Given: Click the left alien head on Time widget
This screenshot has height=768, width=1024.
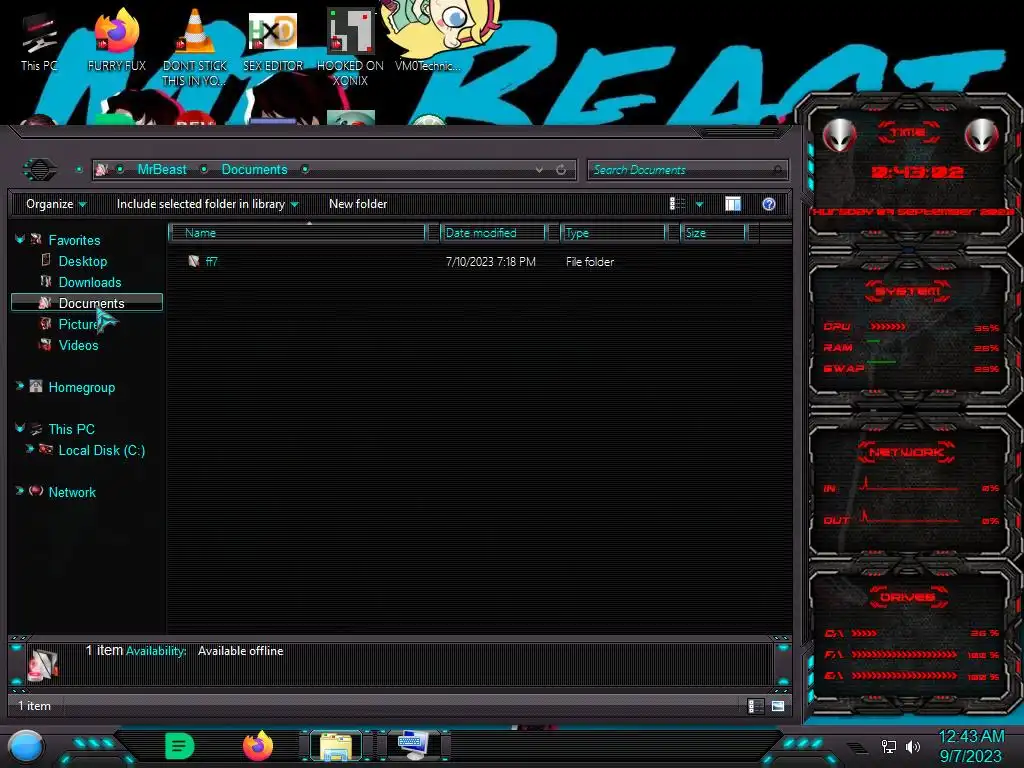Looking at the screenshot, I should click(839, 136).
